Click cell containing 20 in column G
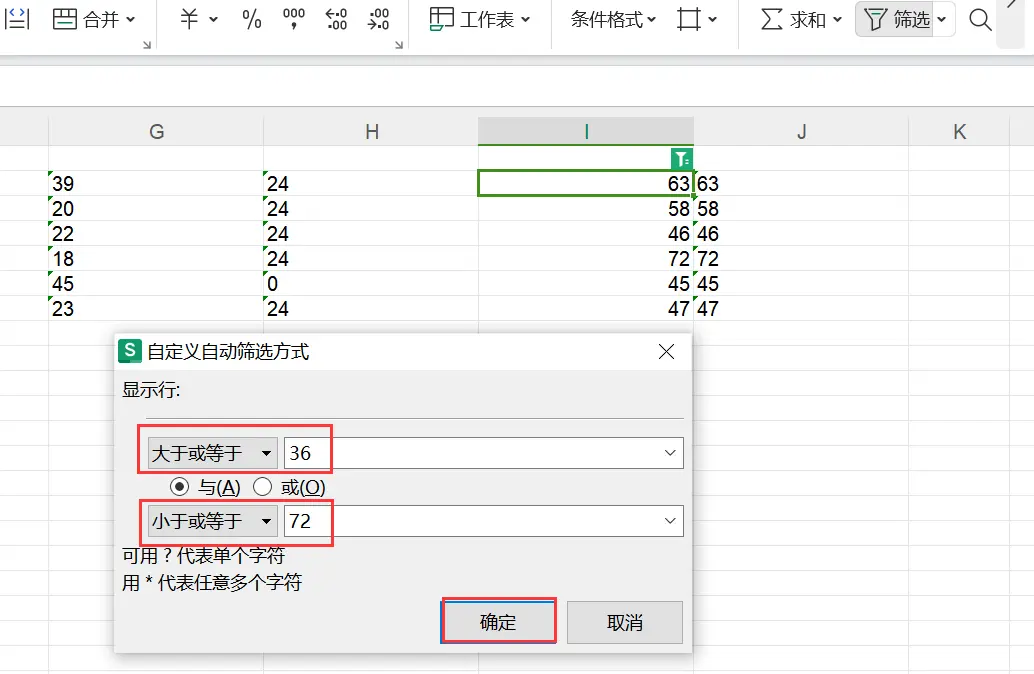The height and width of the screenshot is (674, 1034). click(156, 208)
